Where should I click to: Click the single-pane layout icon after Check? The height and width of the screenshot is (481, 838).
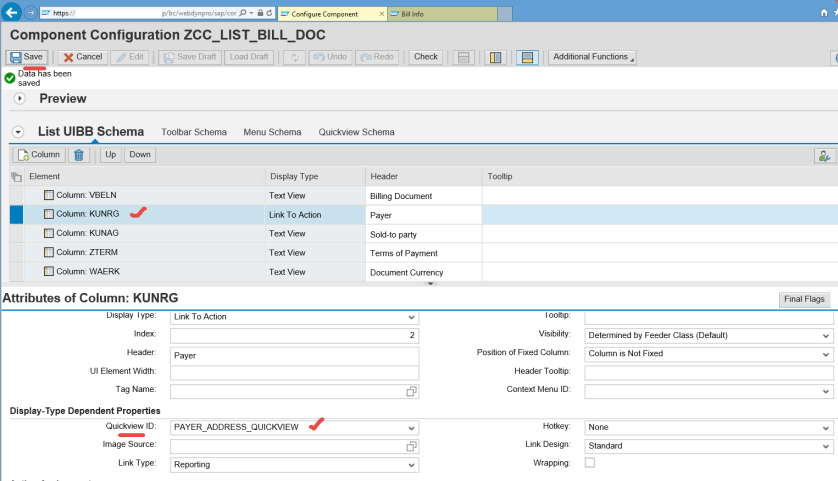(463, 57)
